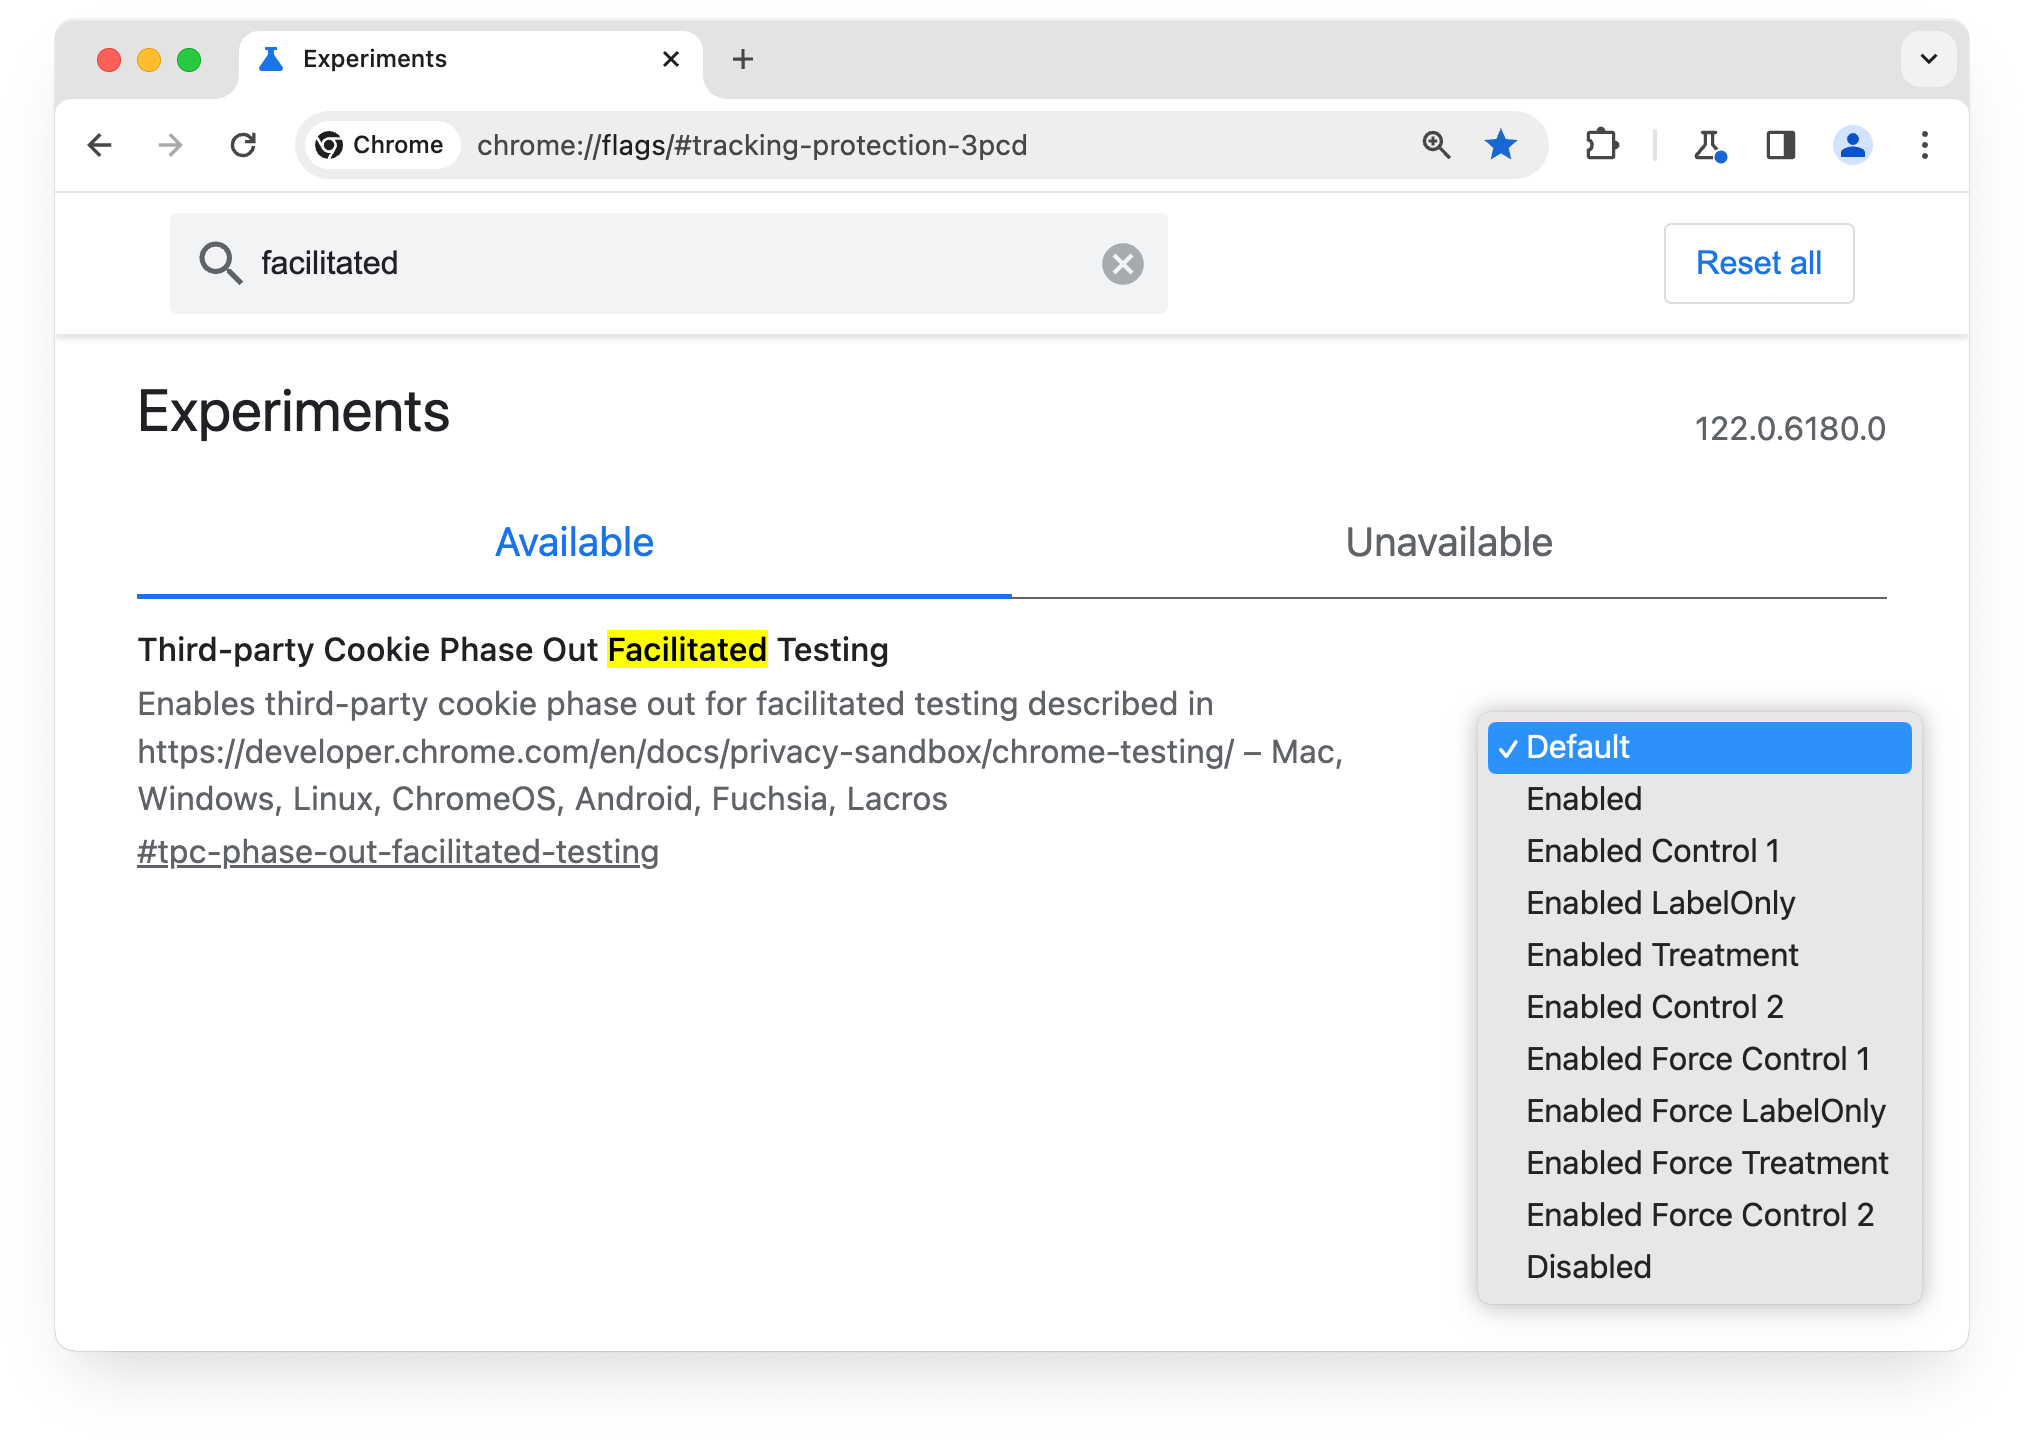This screenshot has width=2024, height=1441.
Task: Choose Enabled Force Treatment option
Action: click(x=1706, y=1163)
